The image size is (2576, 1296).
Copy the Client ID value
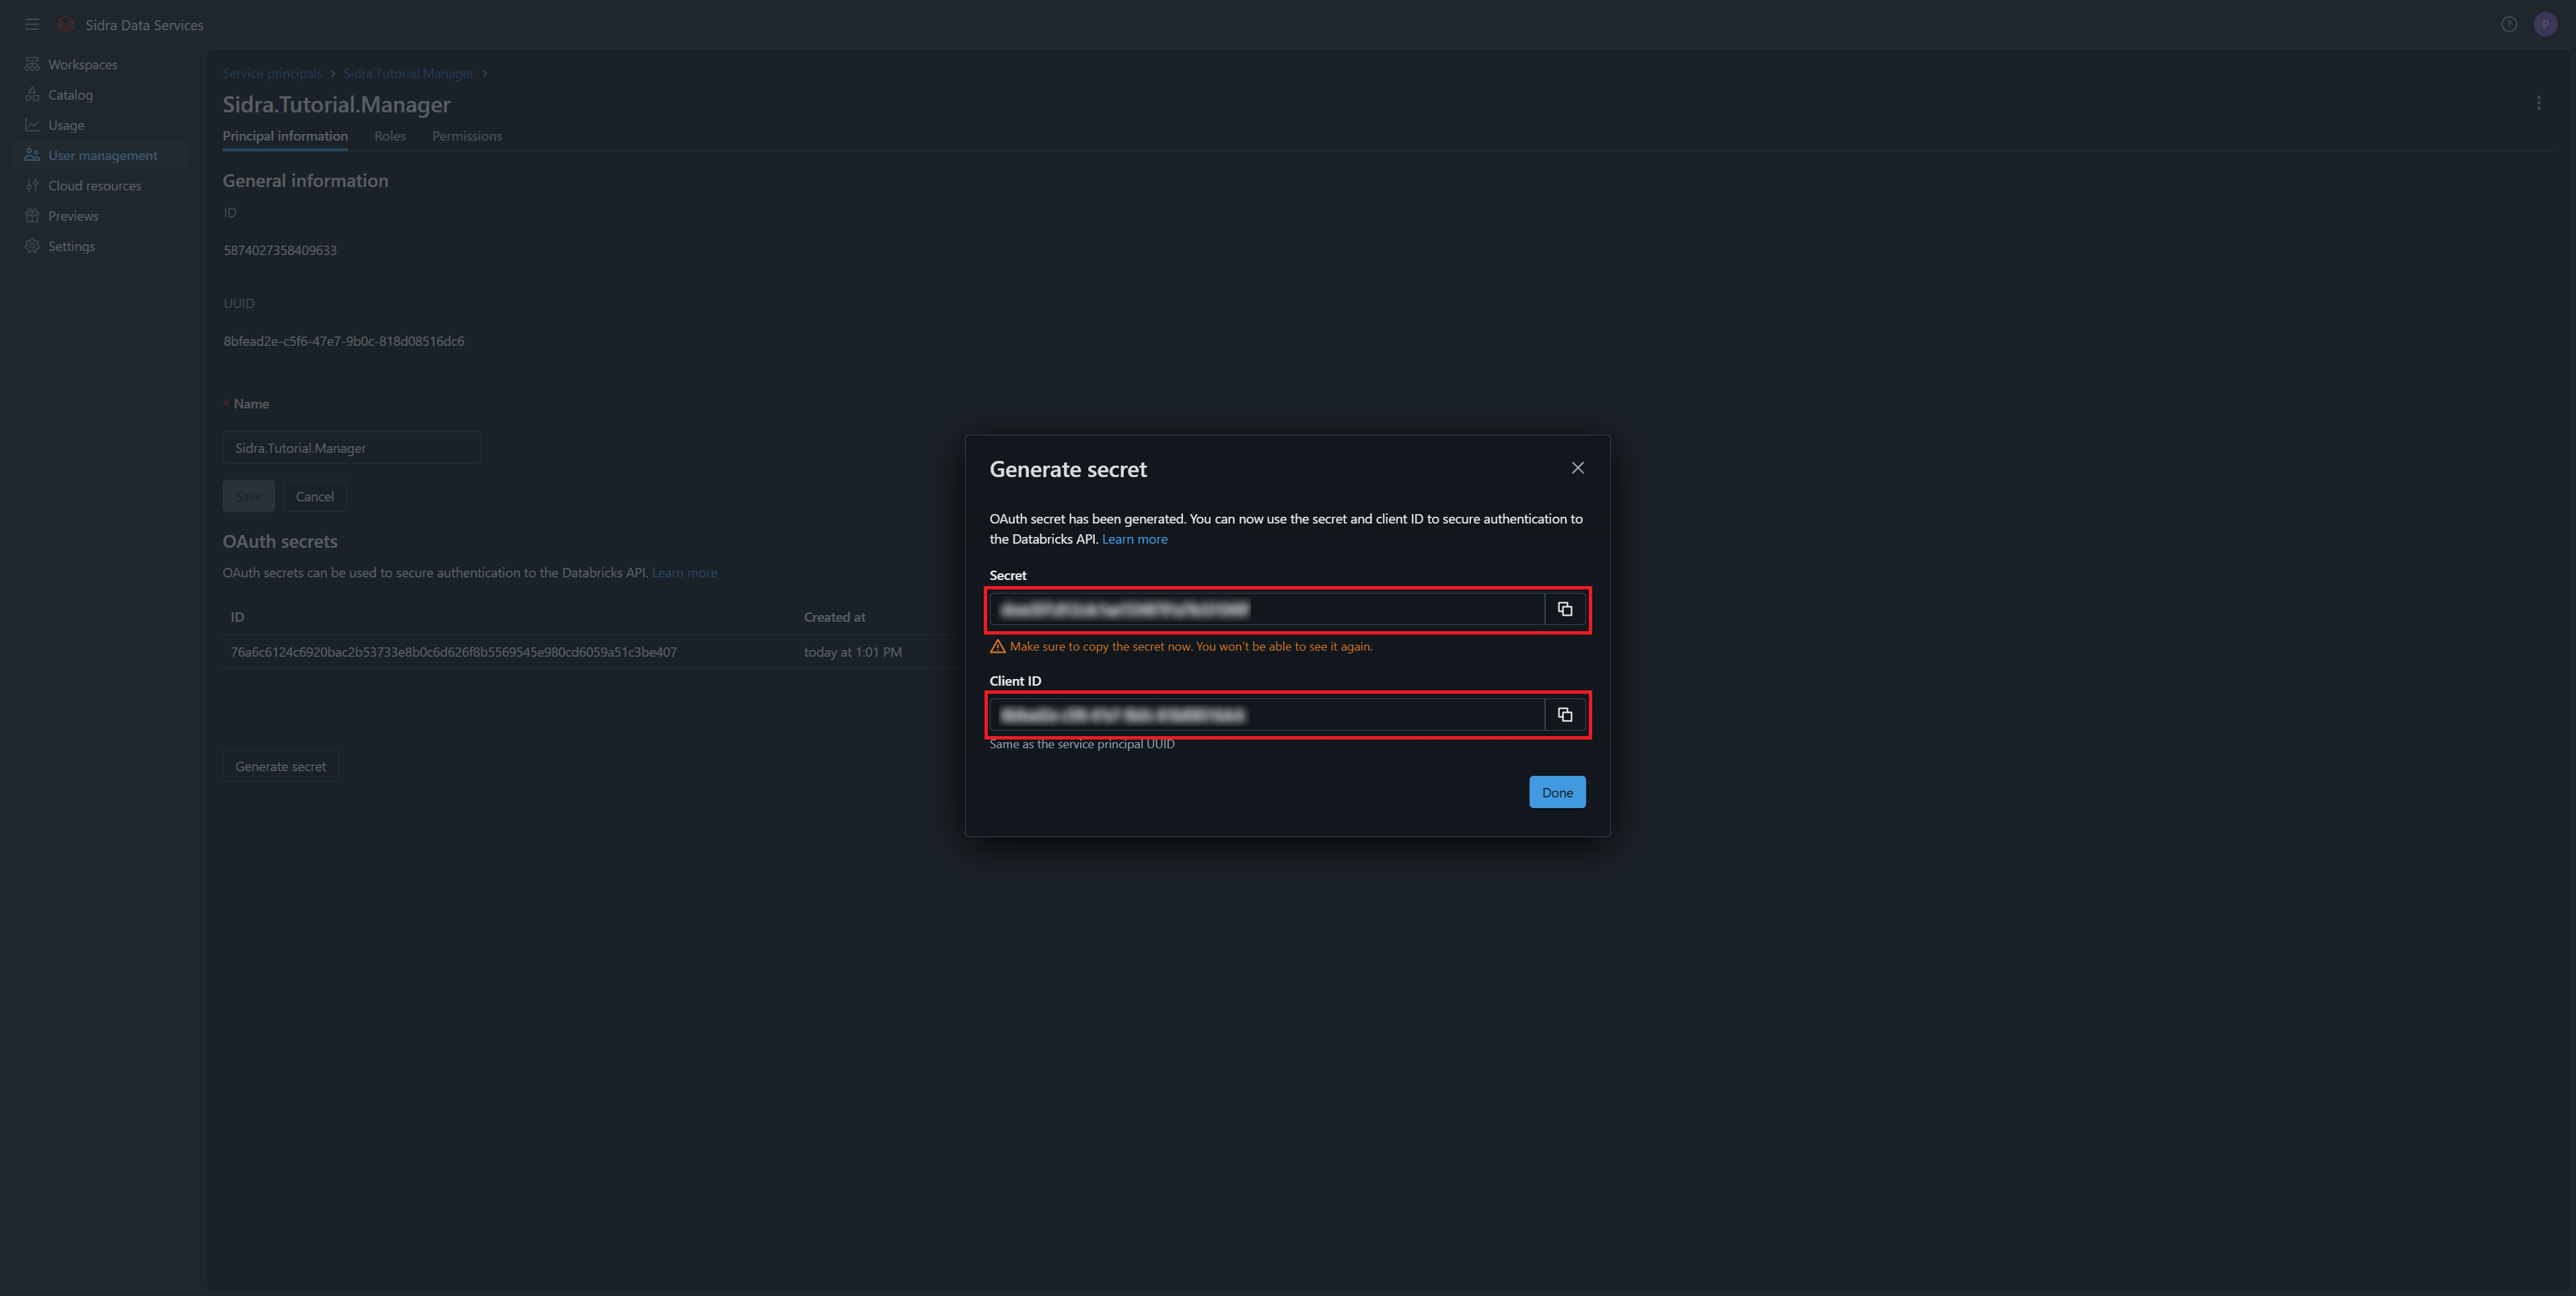1564,715
